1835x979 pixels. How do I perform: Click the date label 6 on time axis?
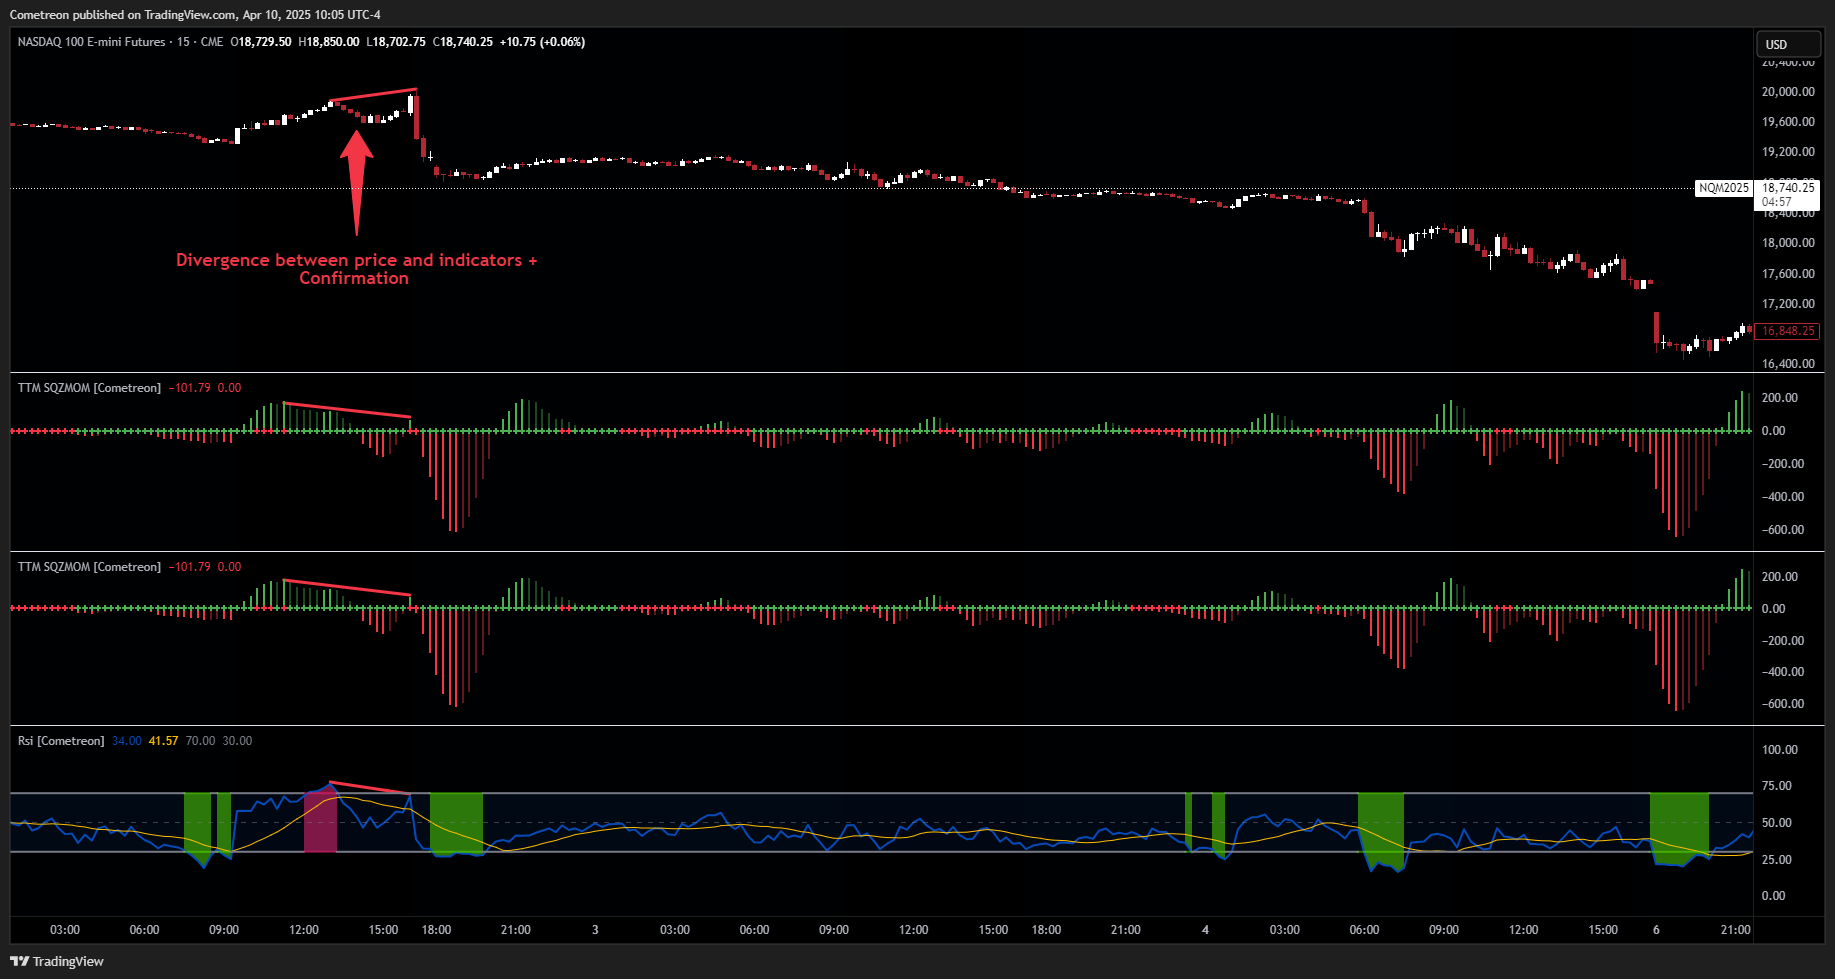click(x=1656, y=930)
